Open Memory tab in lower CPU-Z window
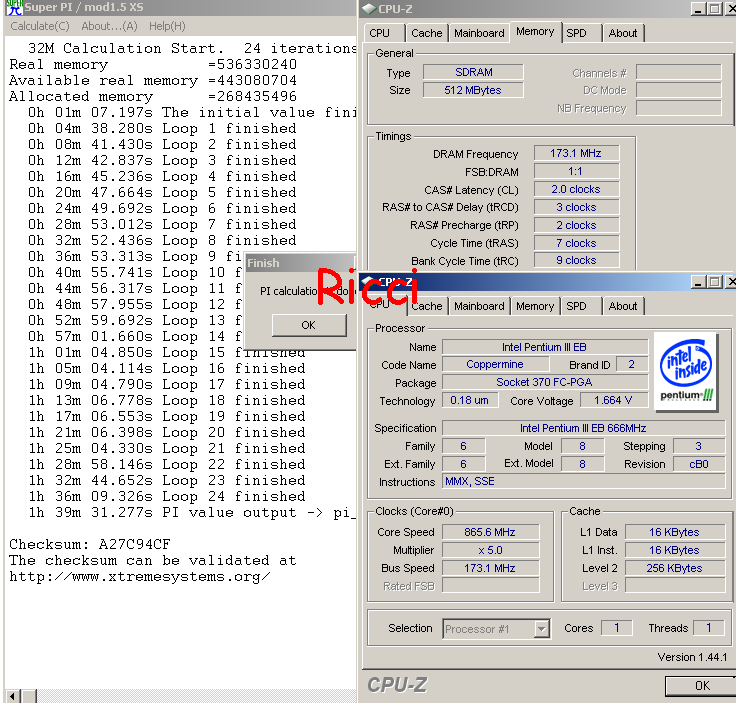 (x=535, y=306)
